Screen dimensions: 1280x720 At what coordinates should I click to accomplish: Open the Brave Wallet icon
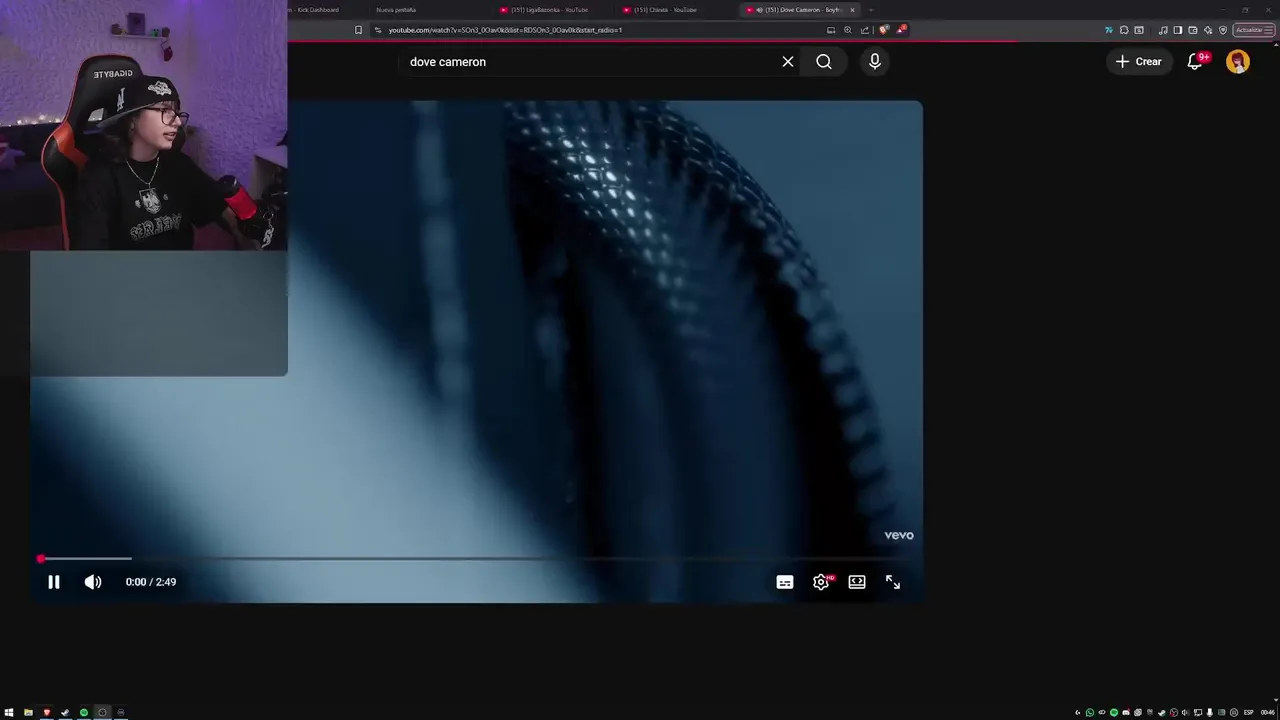(x=1193, y=30)
